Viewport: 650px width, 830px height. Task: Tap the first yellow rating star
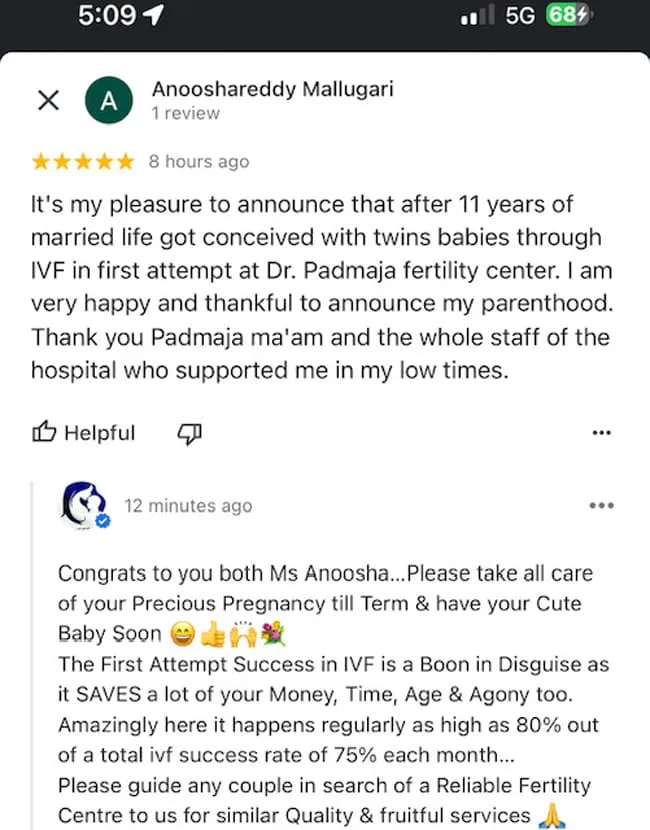point(41,161)
